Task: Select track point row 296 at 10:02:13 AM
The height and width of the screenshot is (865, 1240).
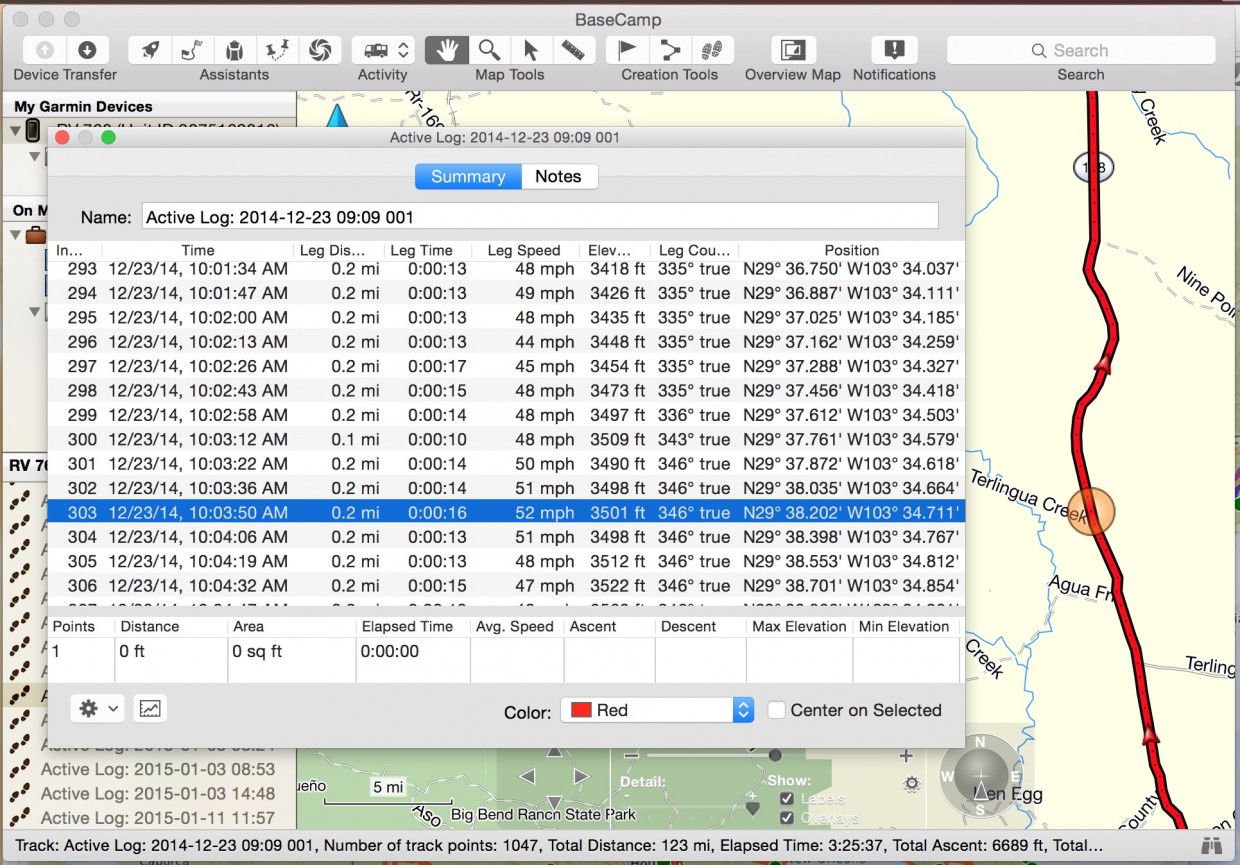Action: [x=506, y=342]
